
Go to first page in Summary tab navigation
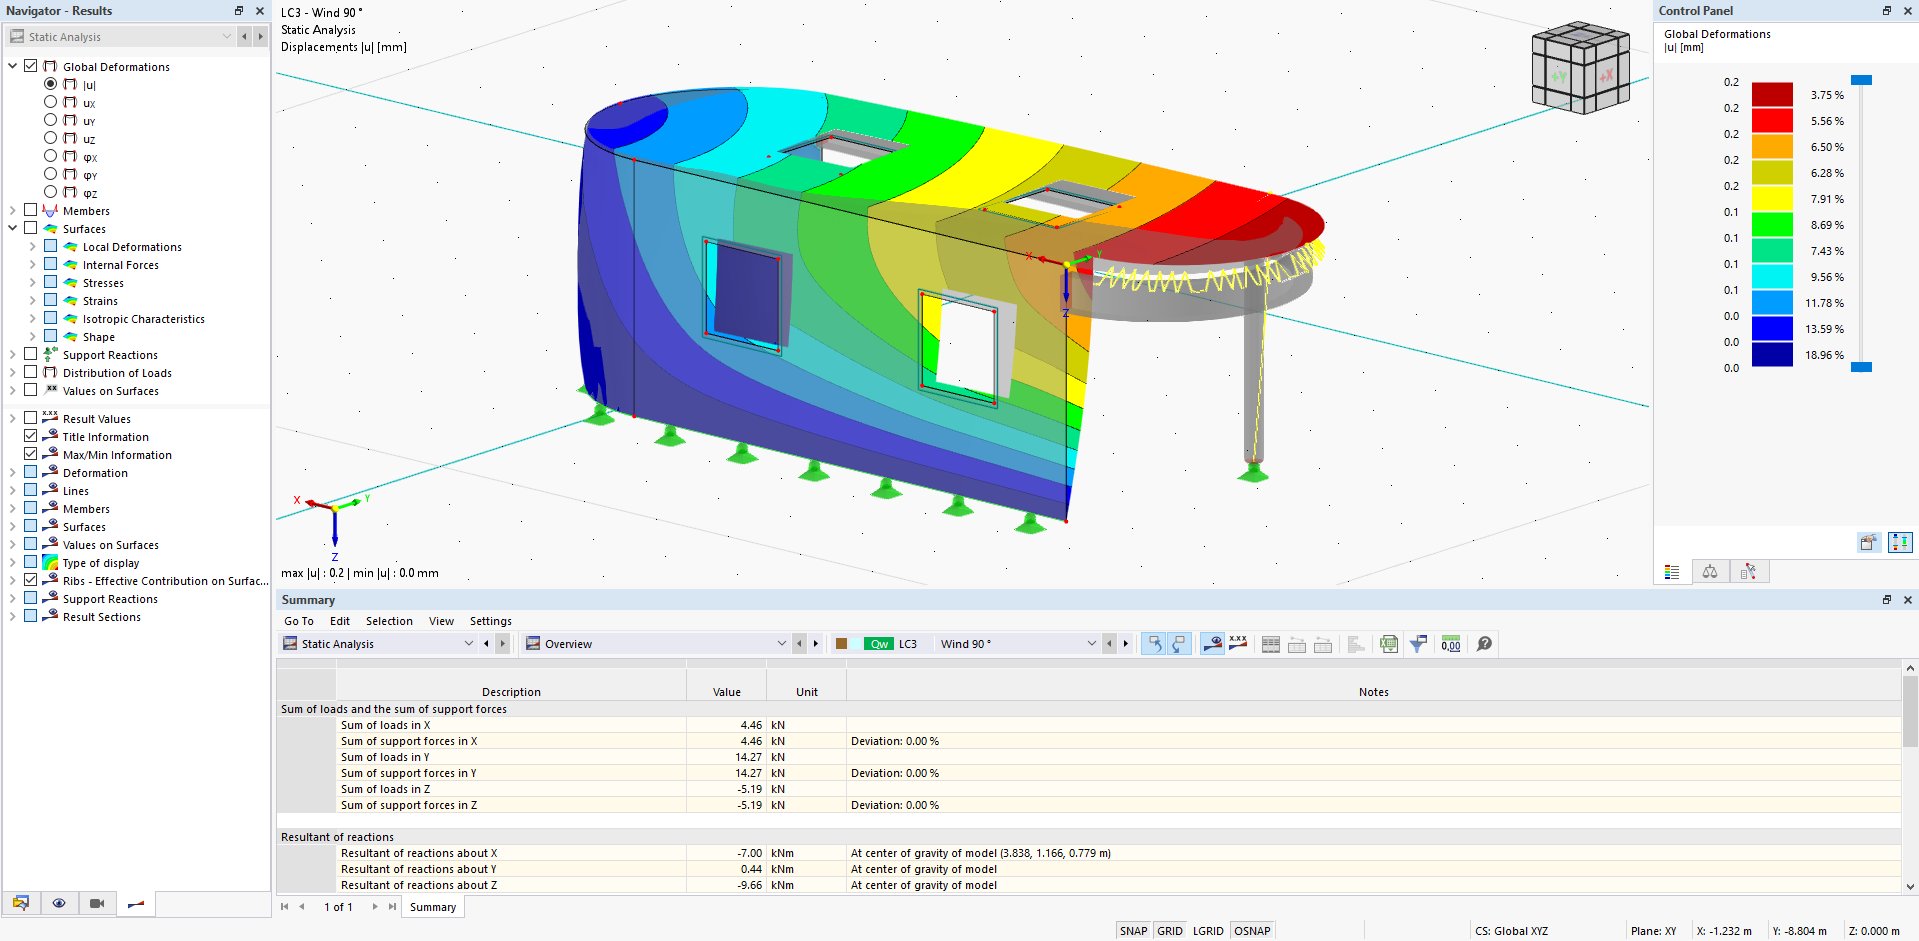[285, 907]
